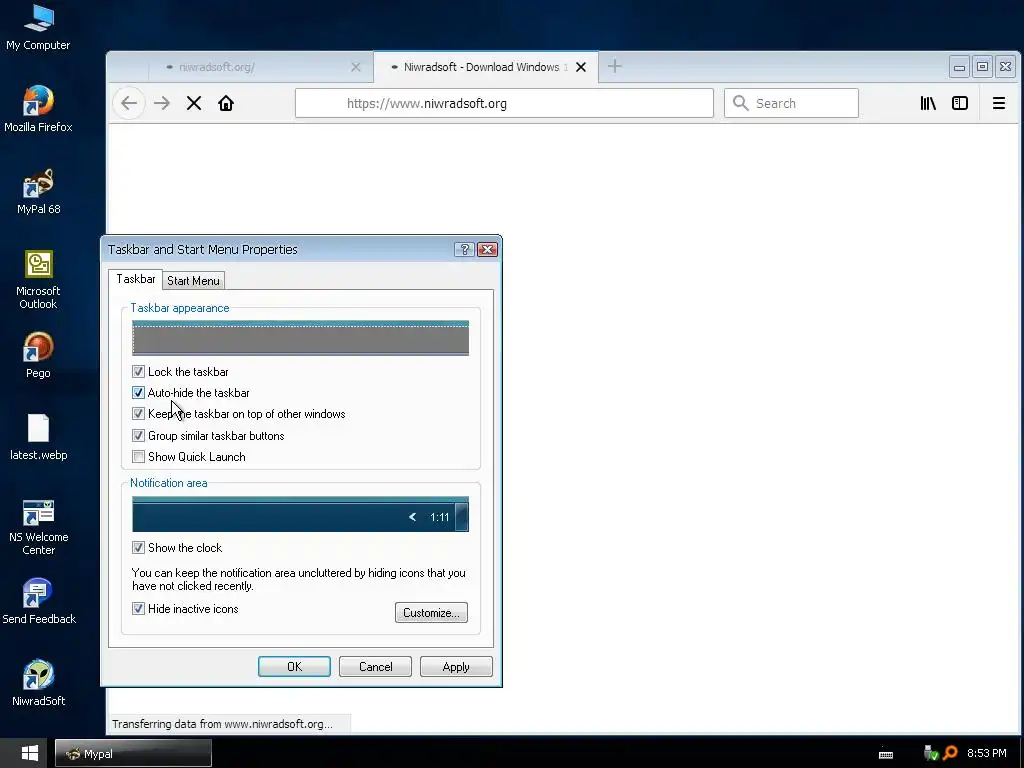Switch to the niwradsoft.org/ browser tab

coord(259,67)
